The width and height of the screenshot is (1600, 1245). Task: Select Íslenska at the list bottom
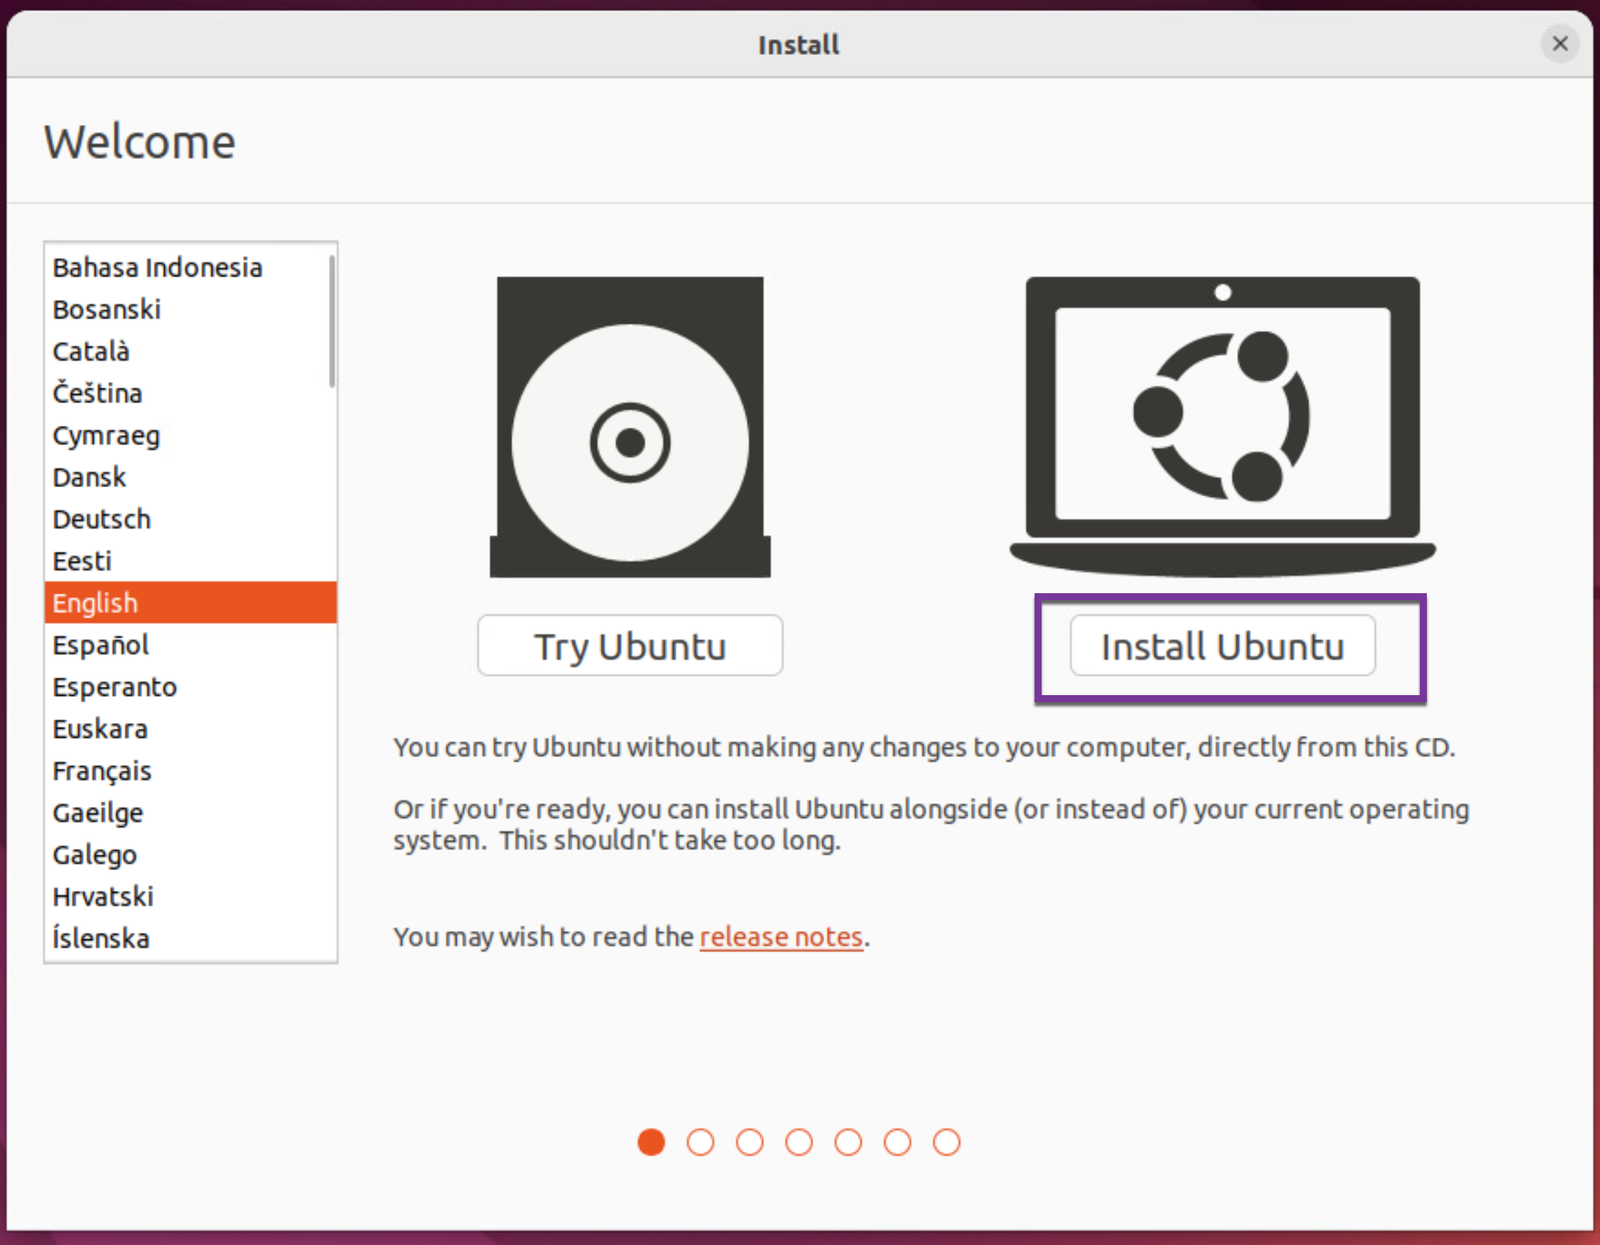tap(101, 939)
